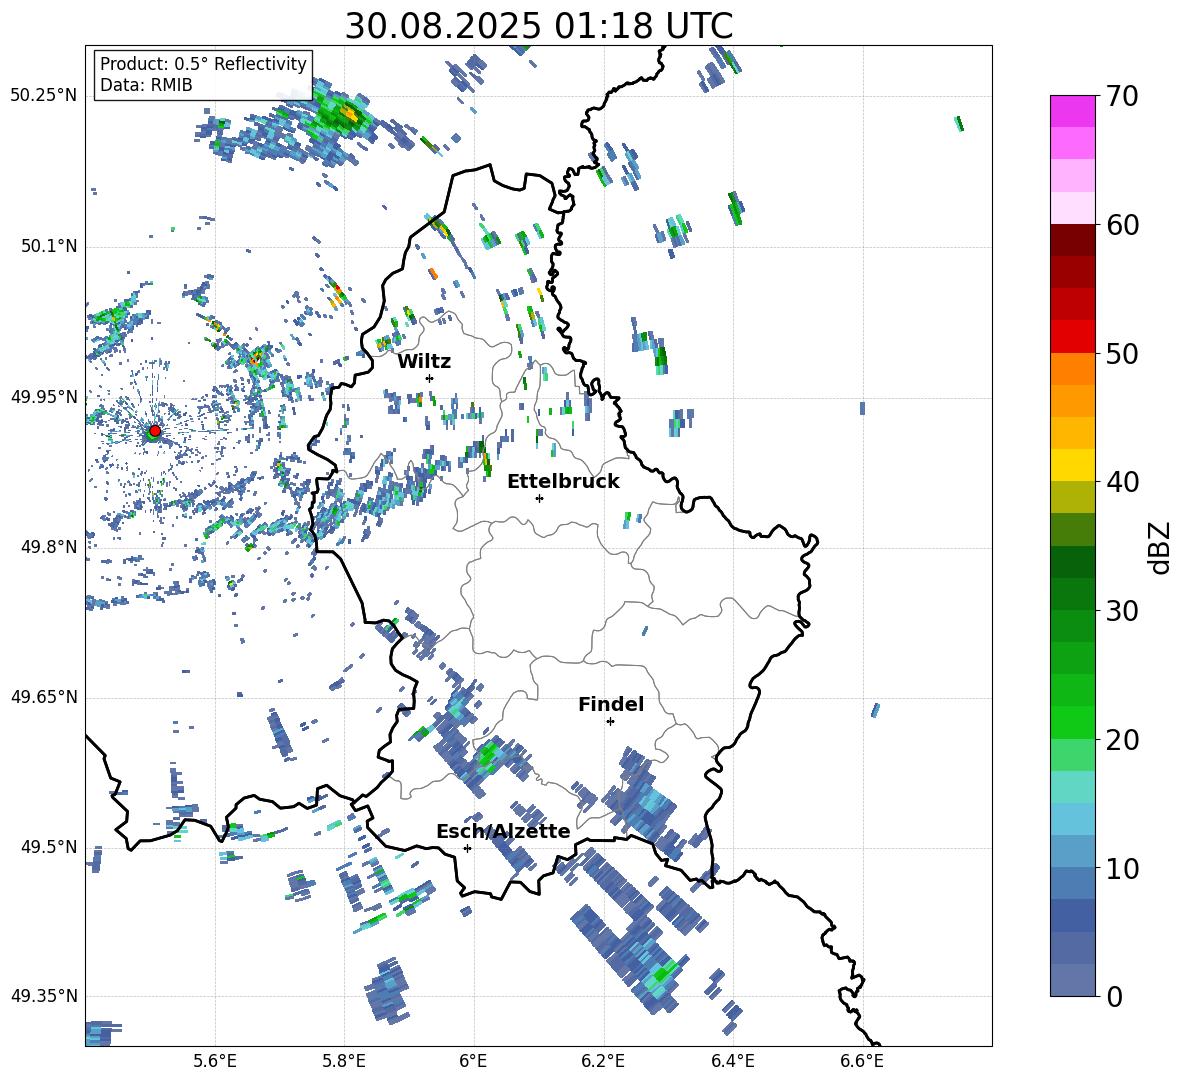Click the 49.35°N latitude label

[44, 996]
